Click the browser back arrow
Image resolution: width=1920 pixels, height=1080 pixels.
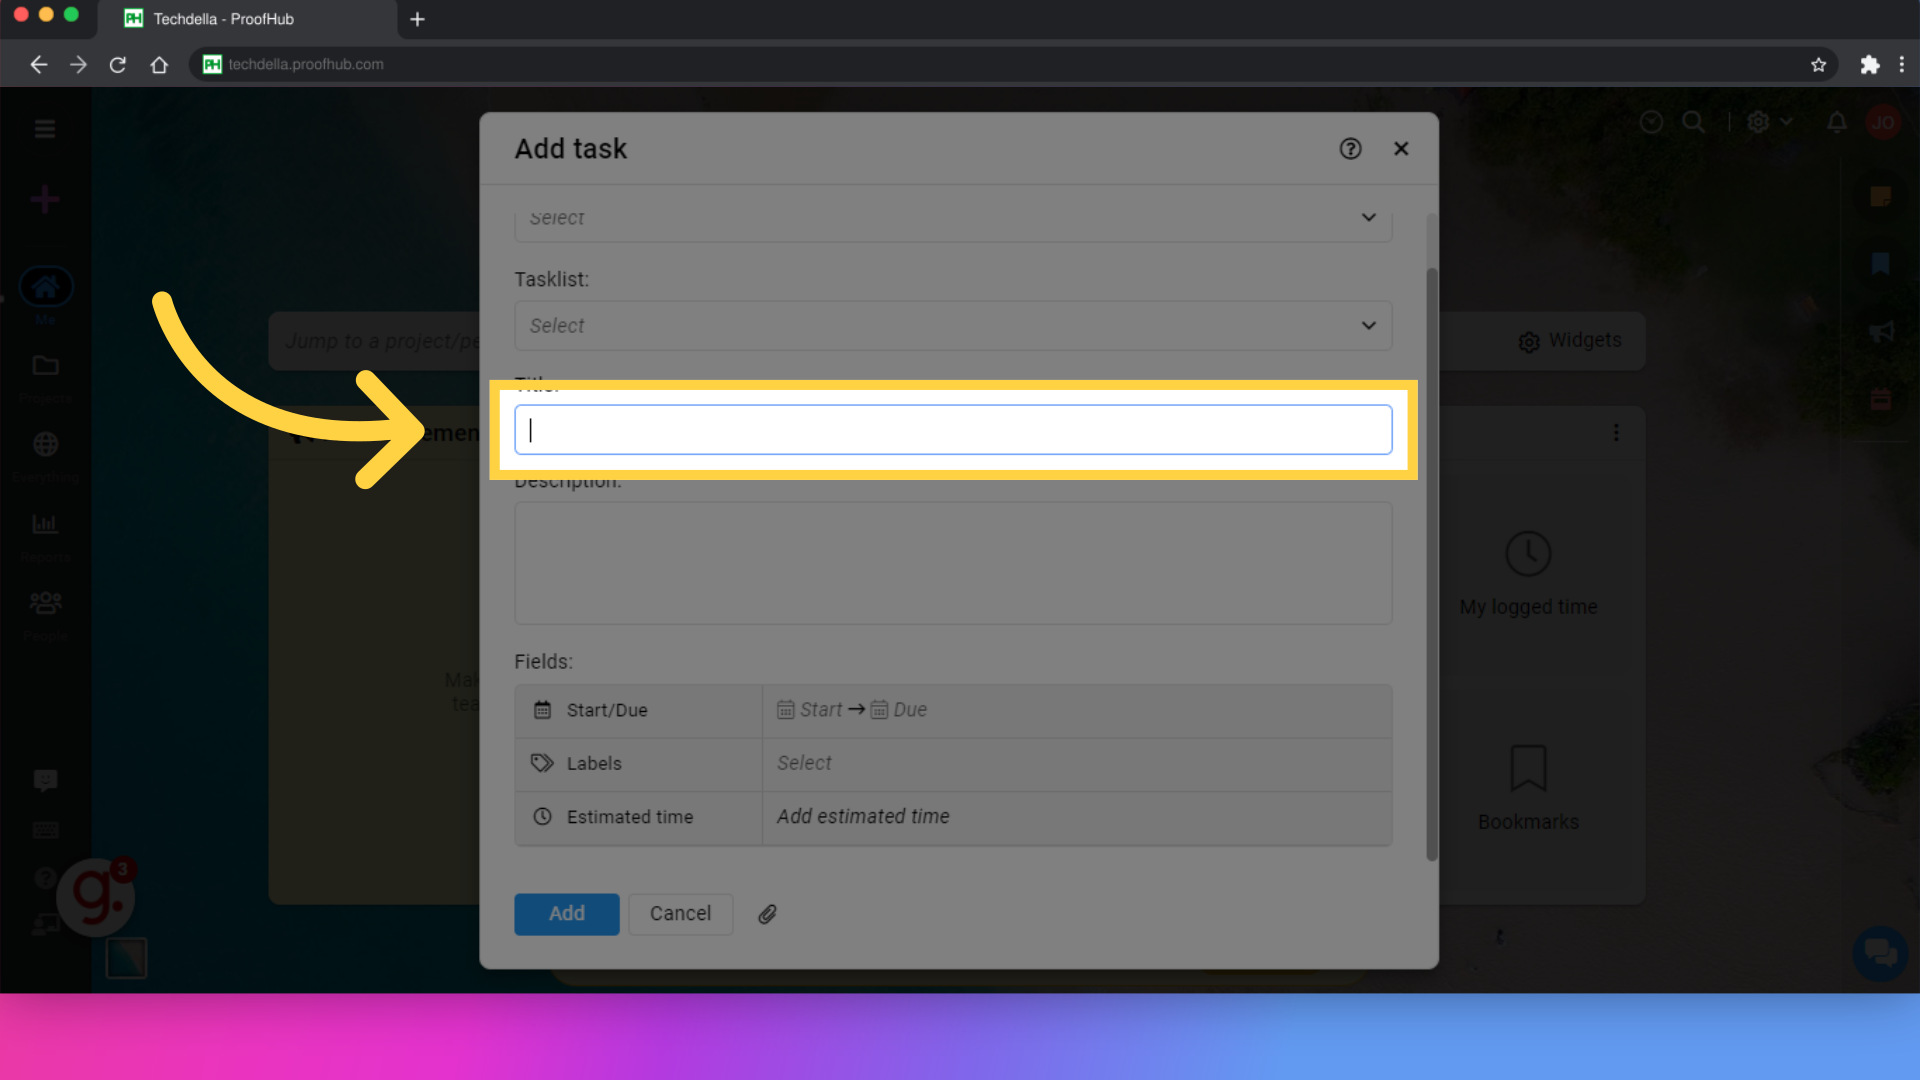38,65
